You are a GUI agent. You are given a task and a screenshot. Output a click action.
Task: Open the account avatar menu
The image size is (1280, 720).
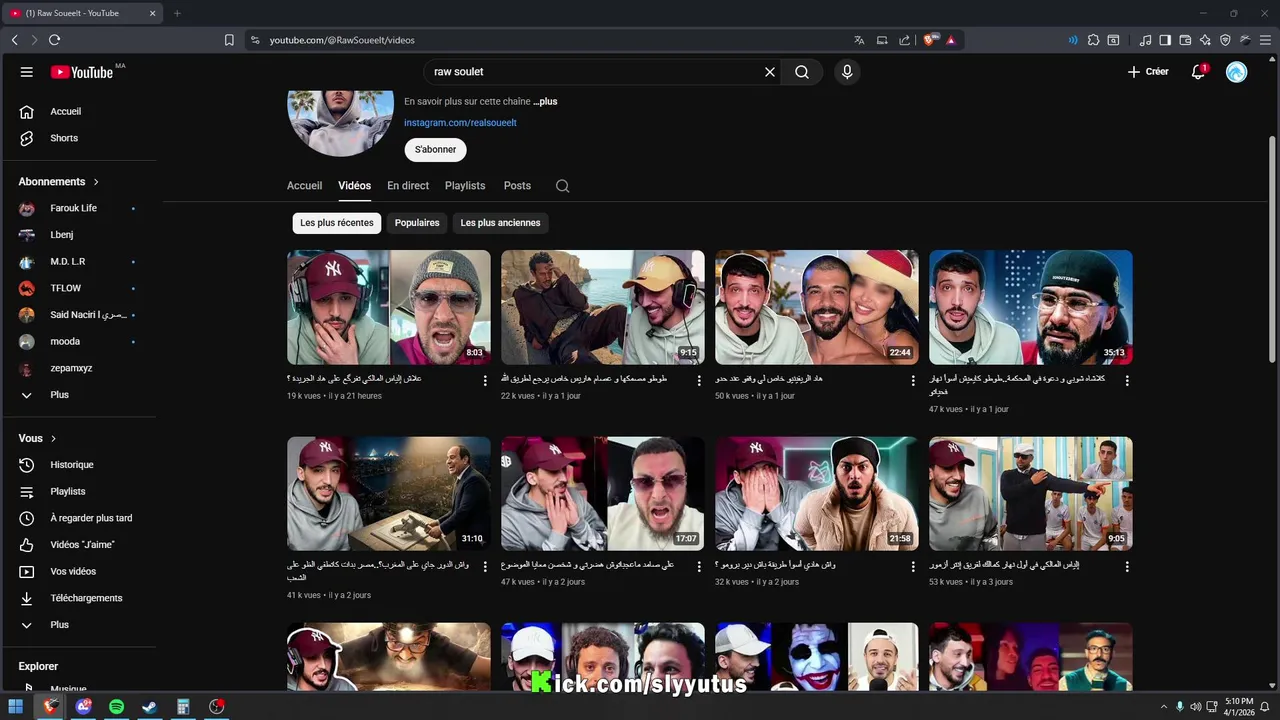(1237, 72)
